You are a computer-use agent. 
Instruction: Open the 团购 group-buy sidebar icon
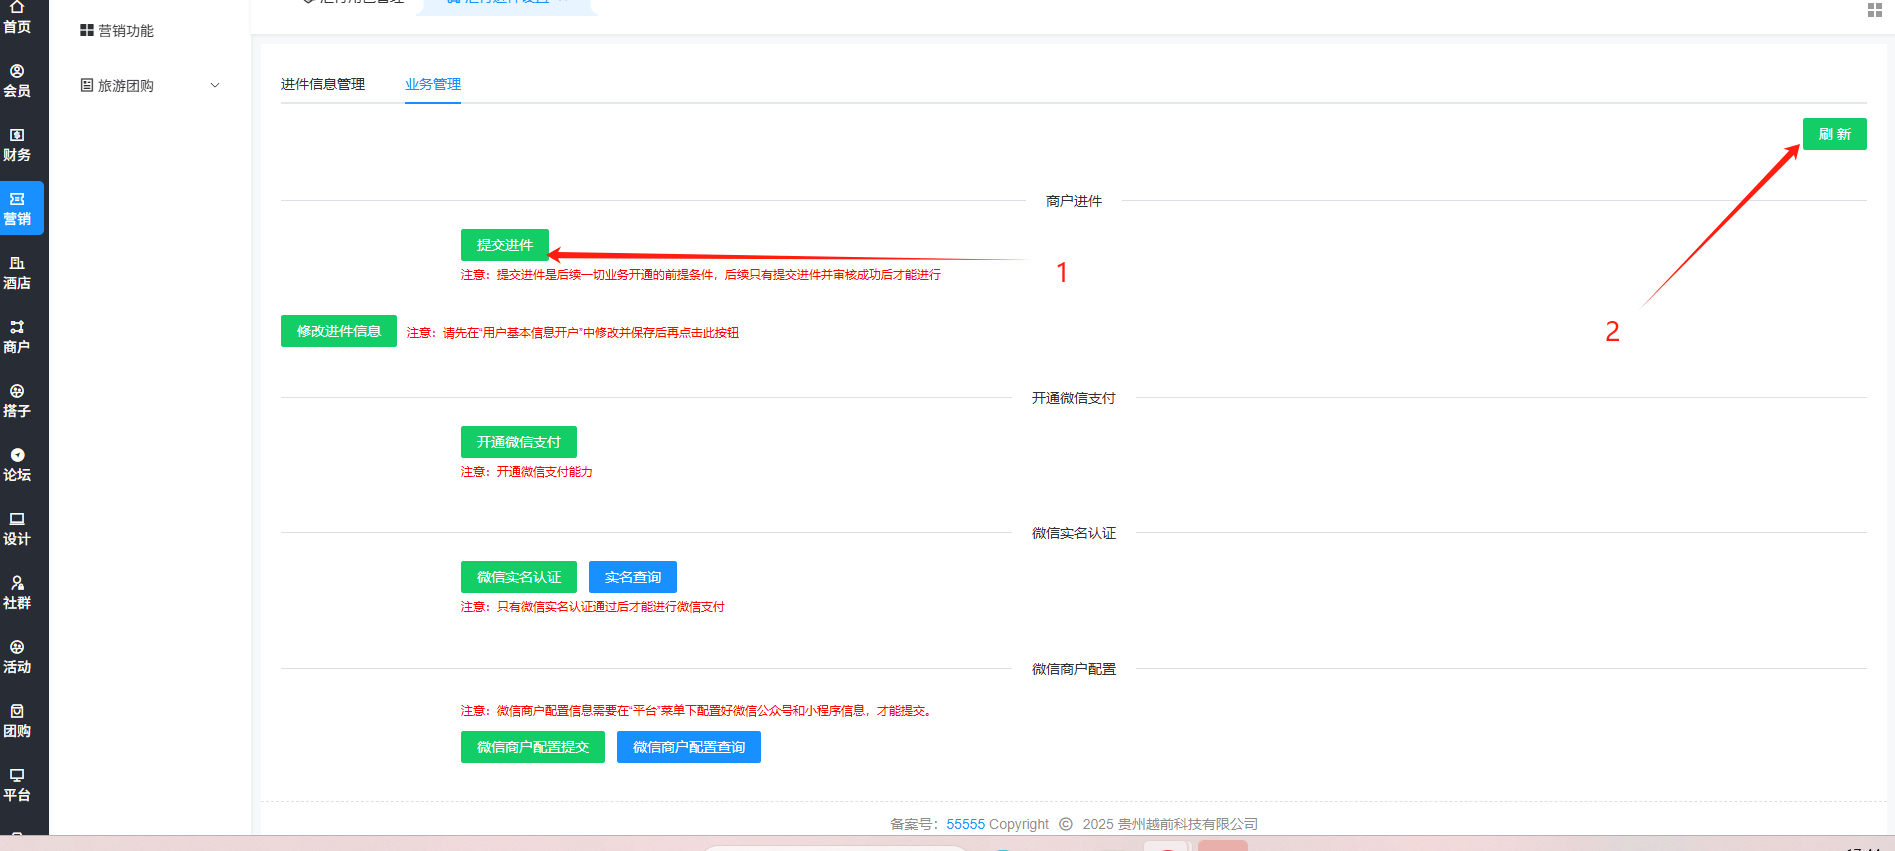click(17, 721)
